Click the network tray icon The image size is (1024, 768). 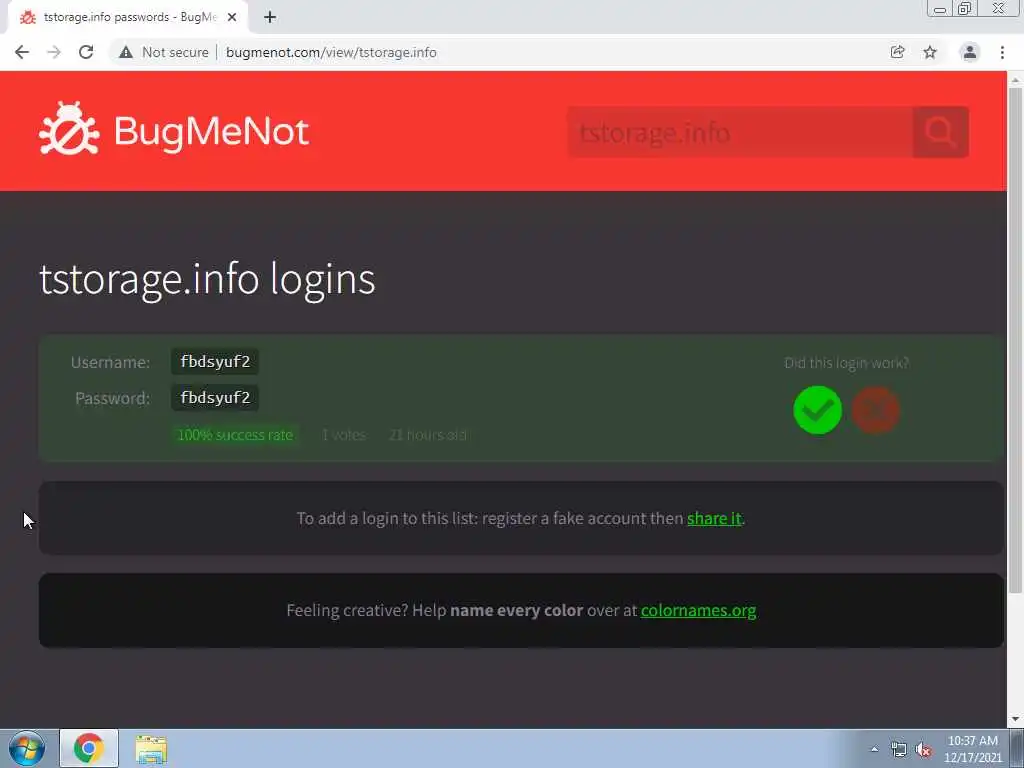click(899, 750)
